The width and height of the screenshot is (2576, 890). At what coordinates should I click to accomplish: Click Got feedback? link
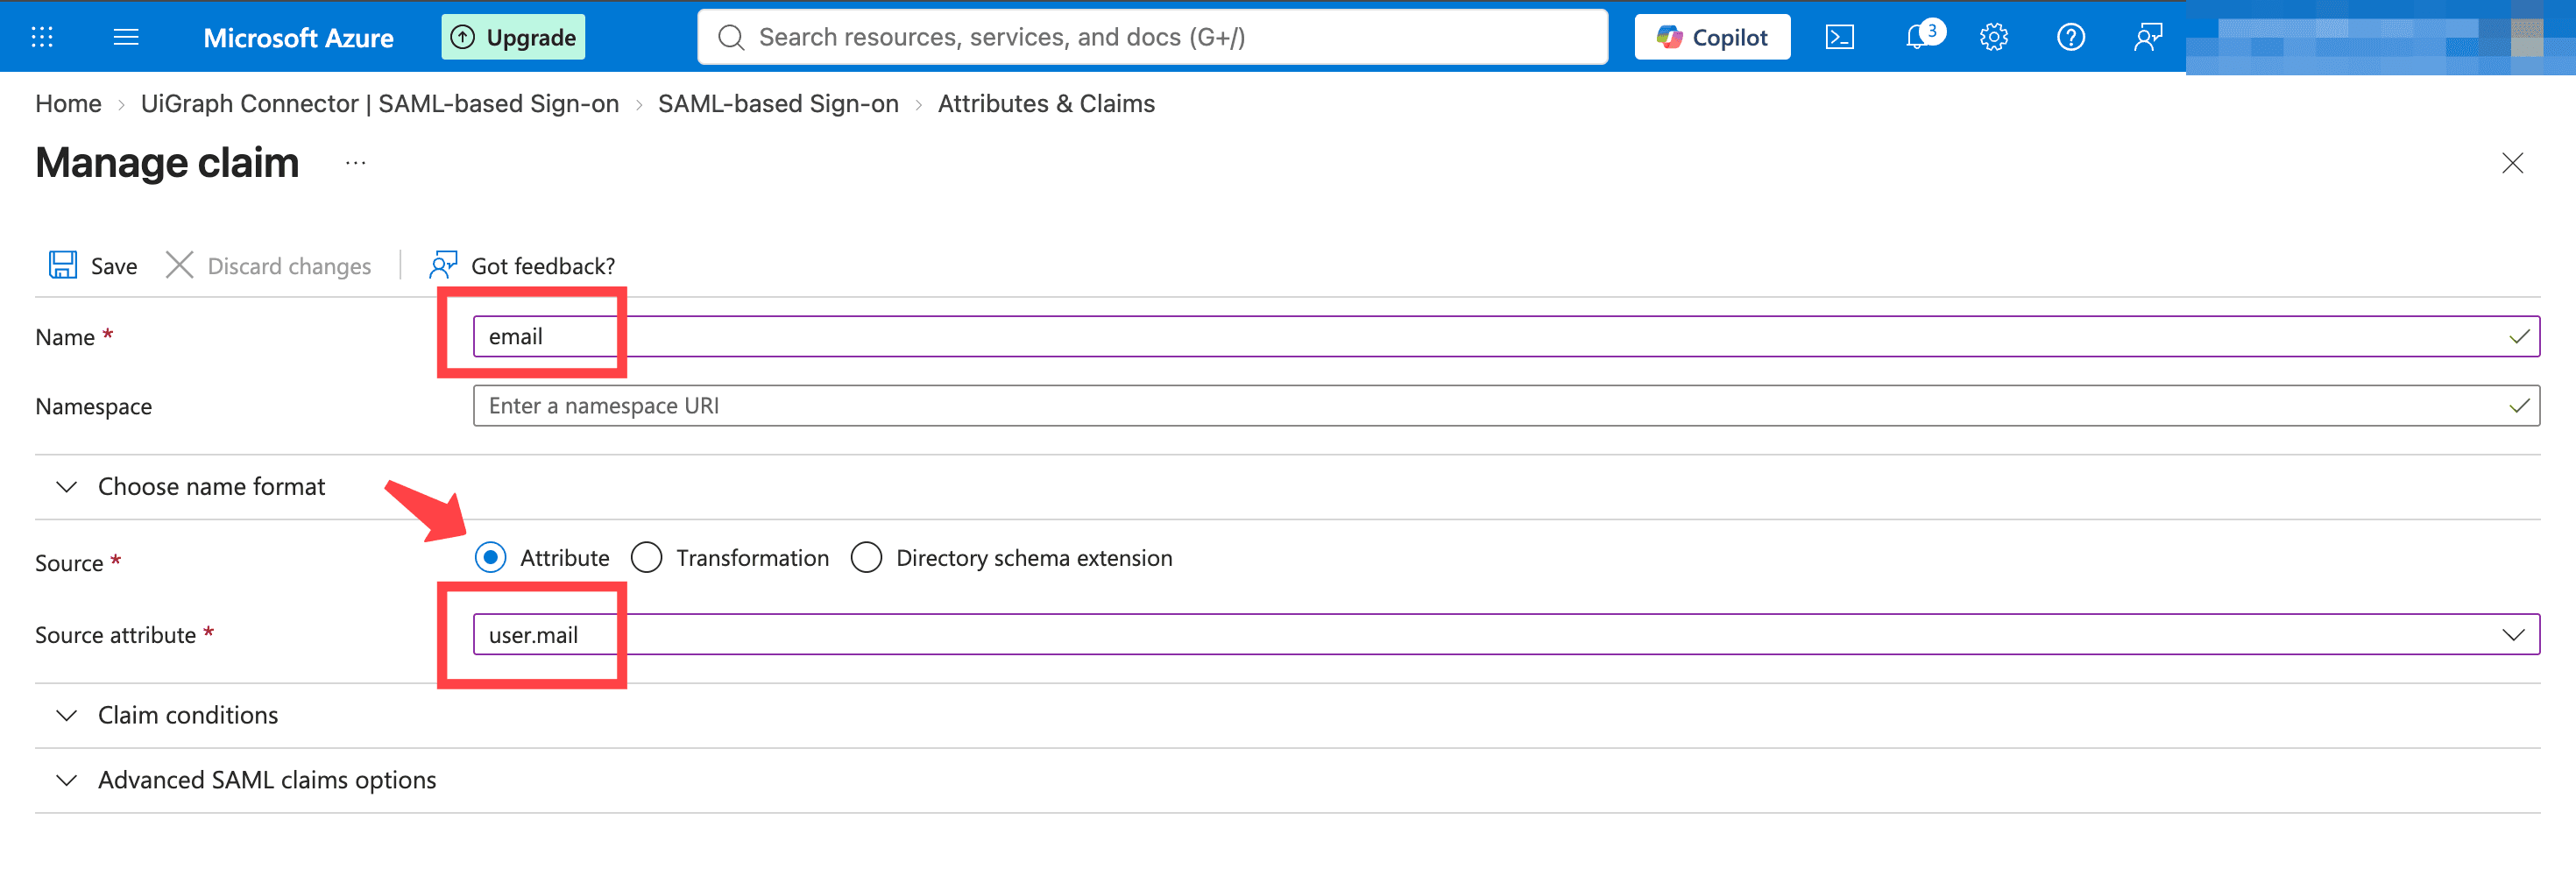[x=522, y=265]
